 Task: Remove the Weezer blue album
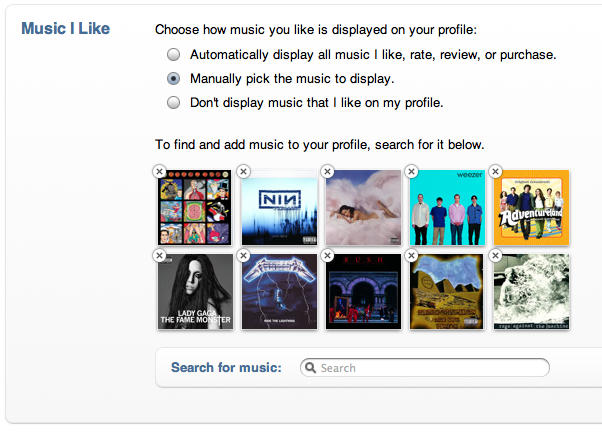(x=412, y=172)
